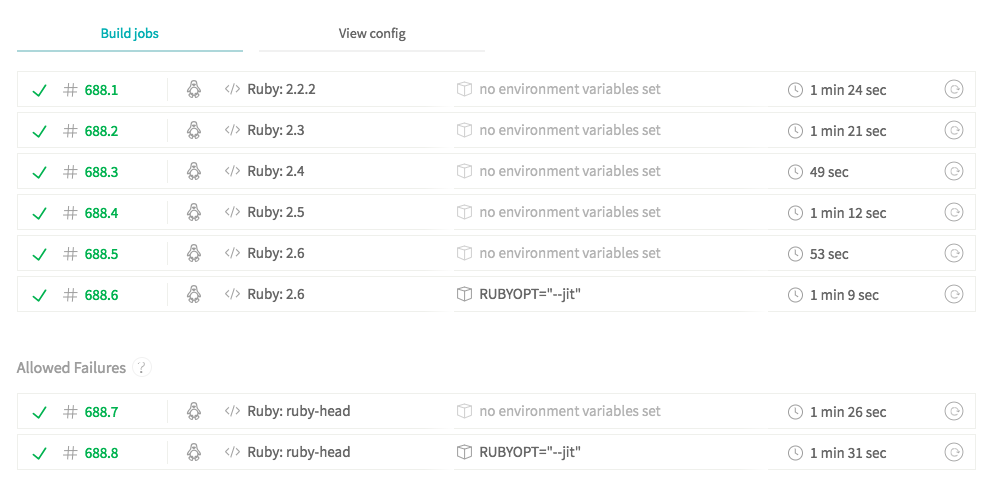The width and height of the screenshot is (983, 488).
Task: Select the Build jobs tab
Action: [130, 33]
